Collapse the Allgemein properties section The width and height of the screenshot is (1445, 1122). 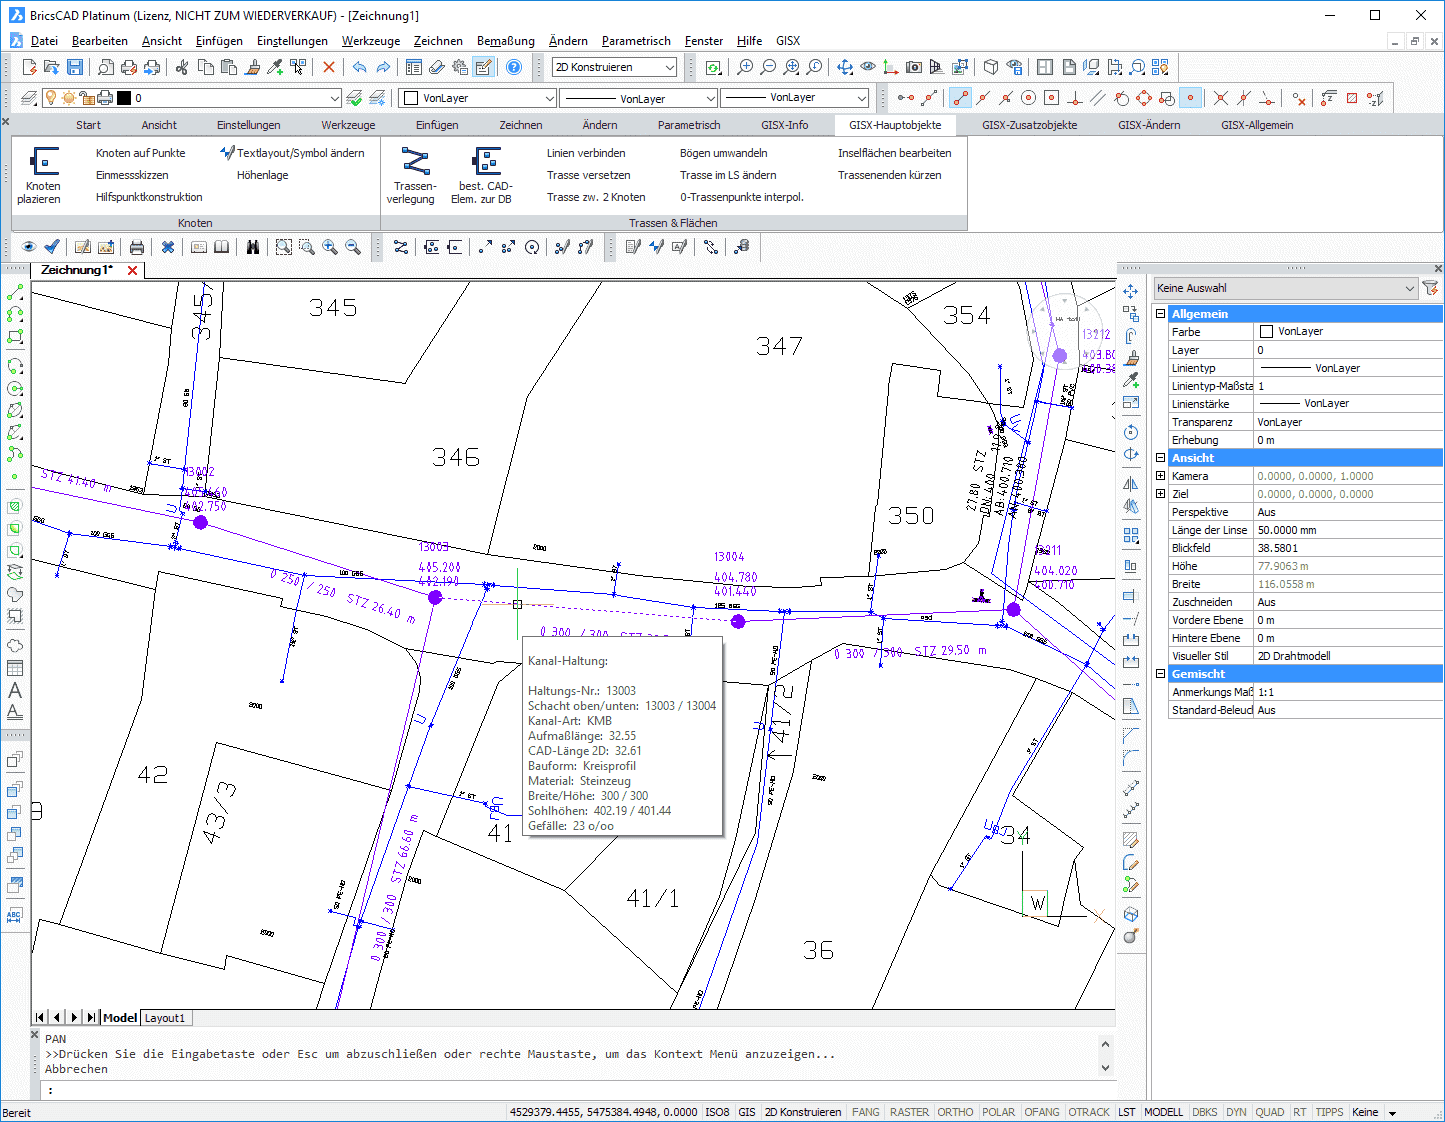(1160, 314)
